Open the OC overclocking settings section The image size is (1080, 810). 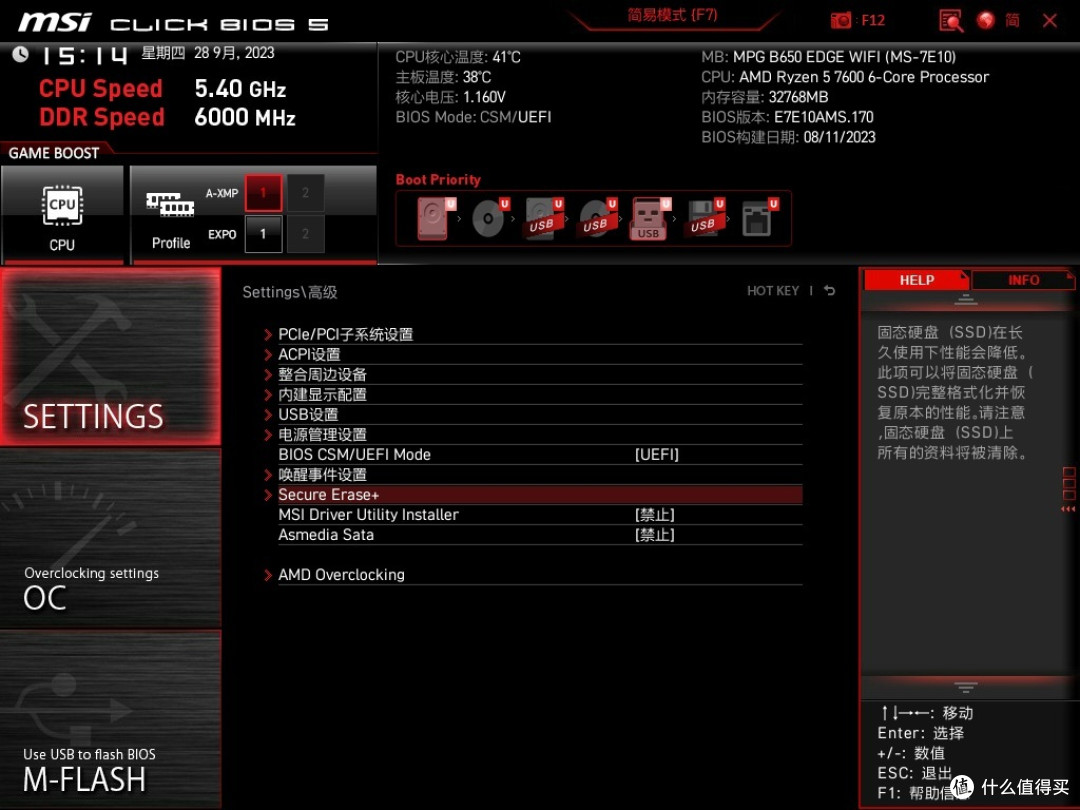pyautogui.click(x=110, y=539)
